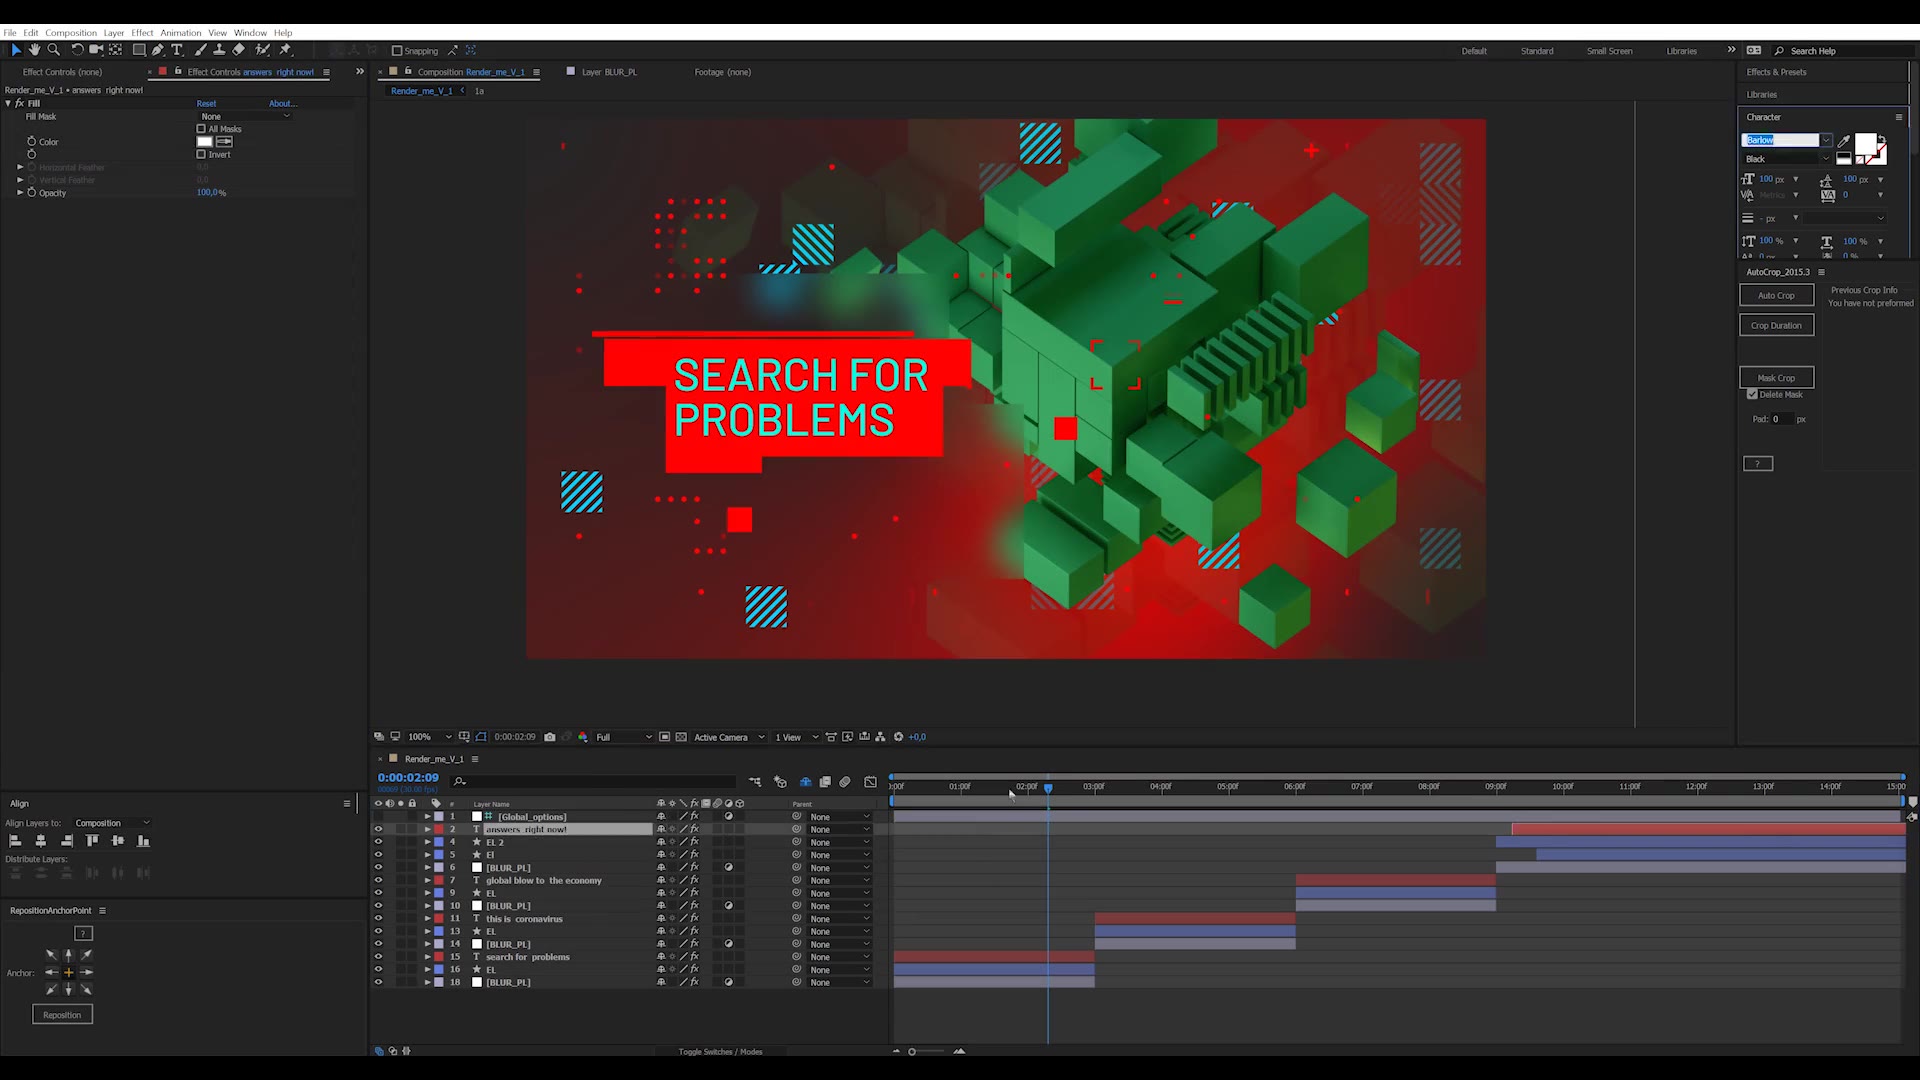Click the Mask Crop button
Screen dimensions: 1920x1080
point(1776,378)
